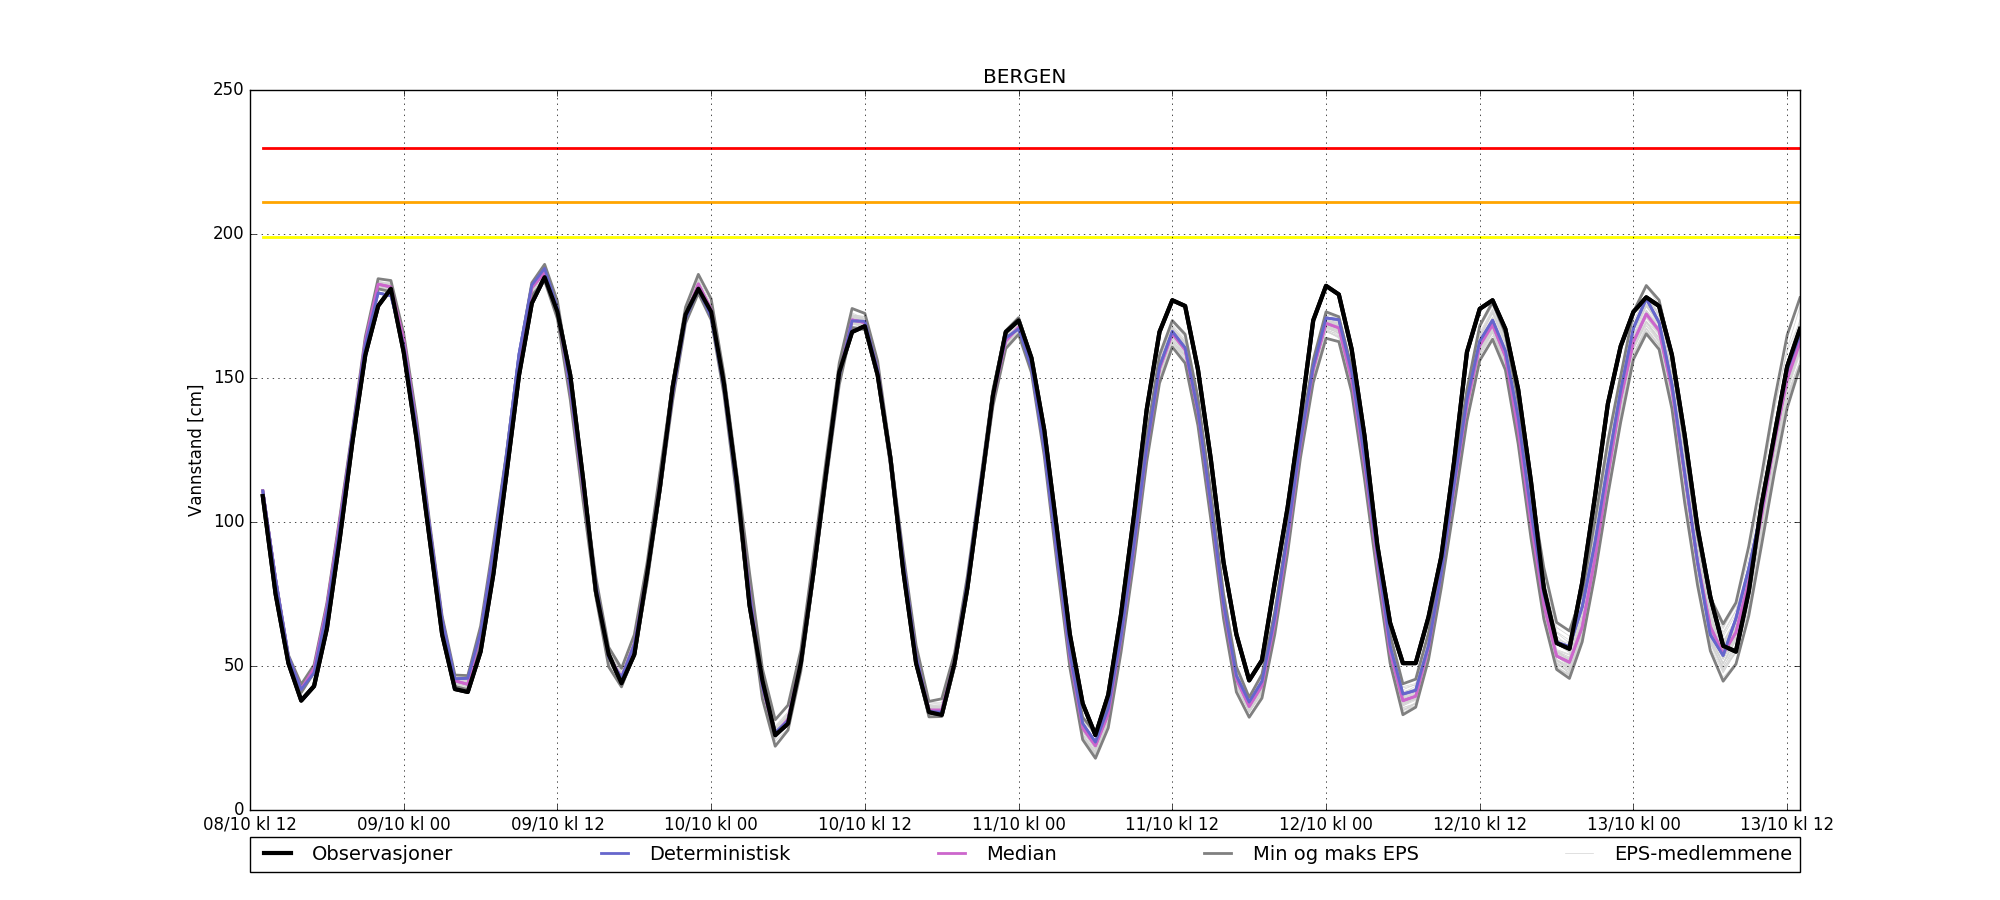Select the Observasjoner legend entry
This screenshot has width=2000, height=900.
tap(357, 854)
